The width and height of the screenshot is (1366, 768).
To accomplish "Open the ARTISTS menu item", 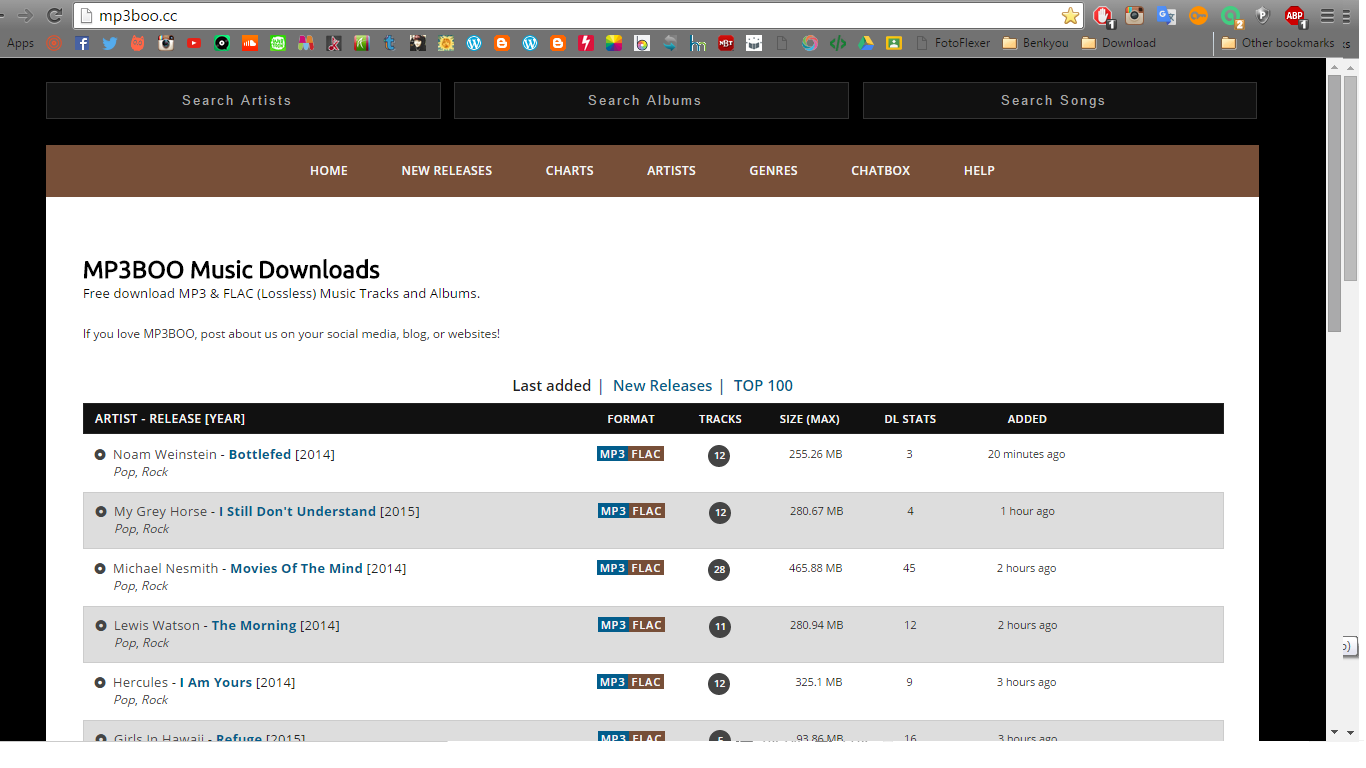I will [x=671, y=171].
